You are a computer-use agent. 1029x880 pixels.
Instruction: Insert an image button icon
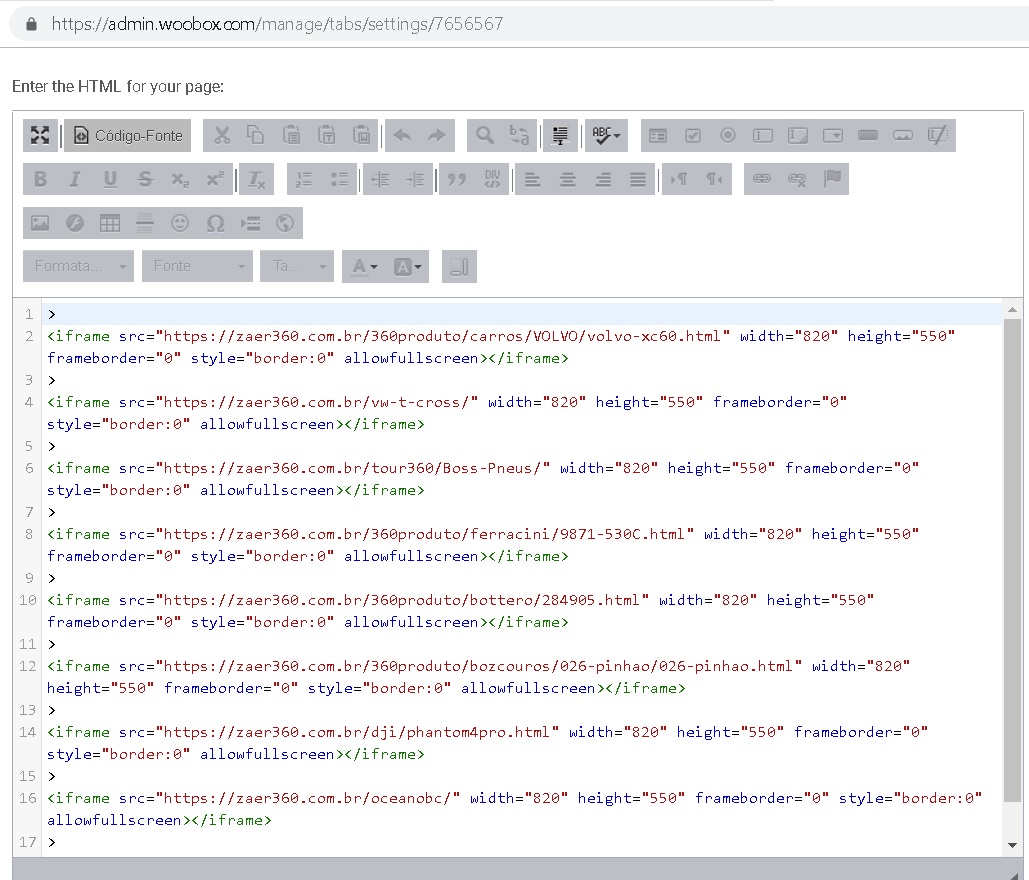point(903,136)
